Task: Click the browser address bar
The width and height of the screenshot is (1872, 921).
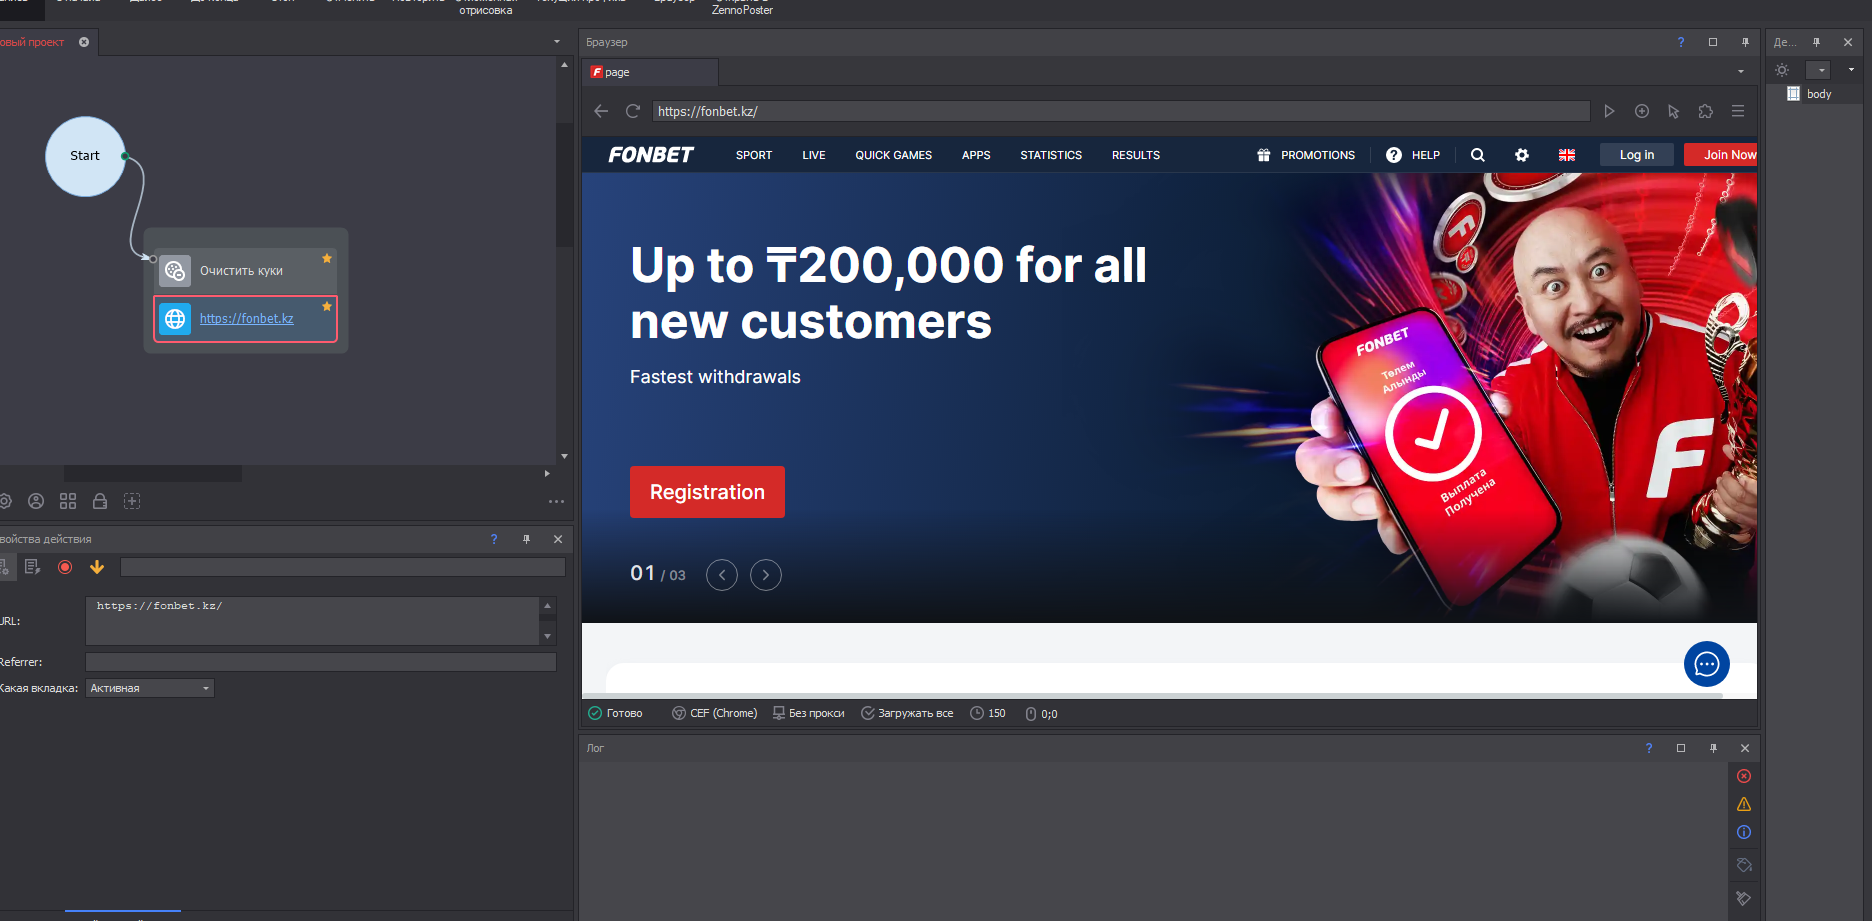Action: point(1121,111)
